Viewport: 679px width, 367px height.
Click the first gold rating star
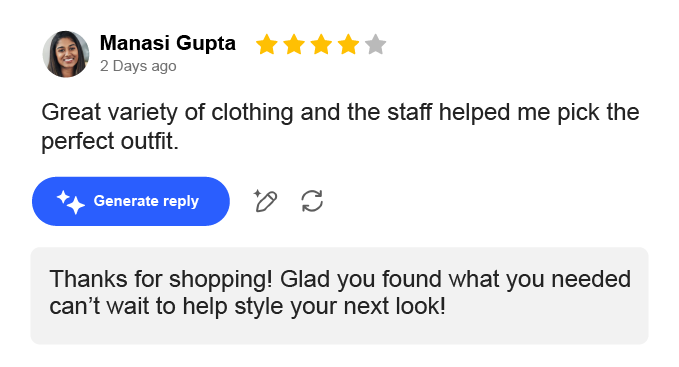tap(266, 45)
